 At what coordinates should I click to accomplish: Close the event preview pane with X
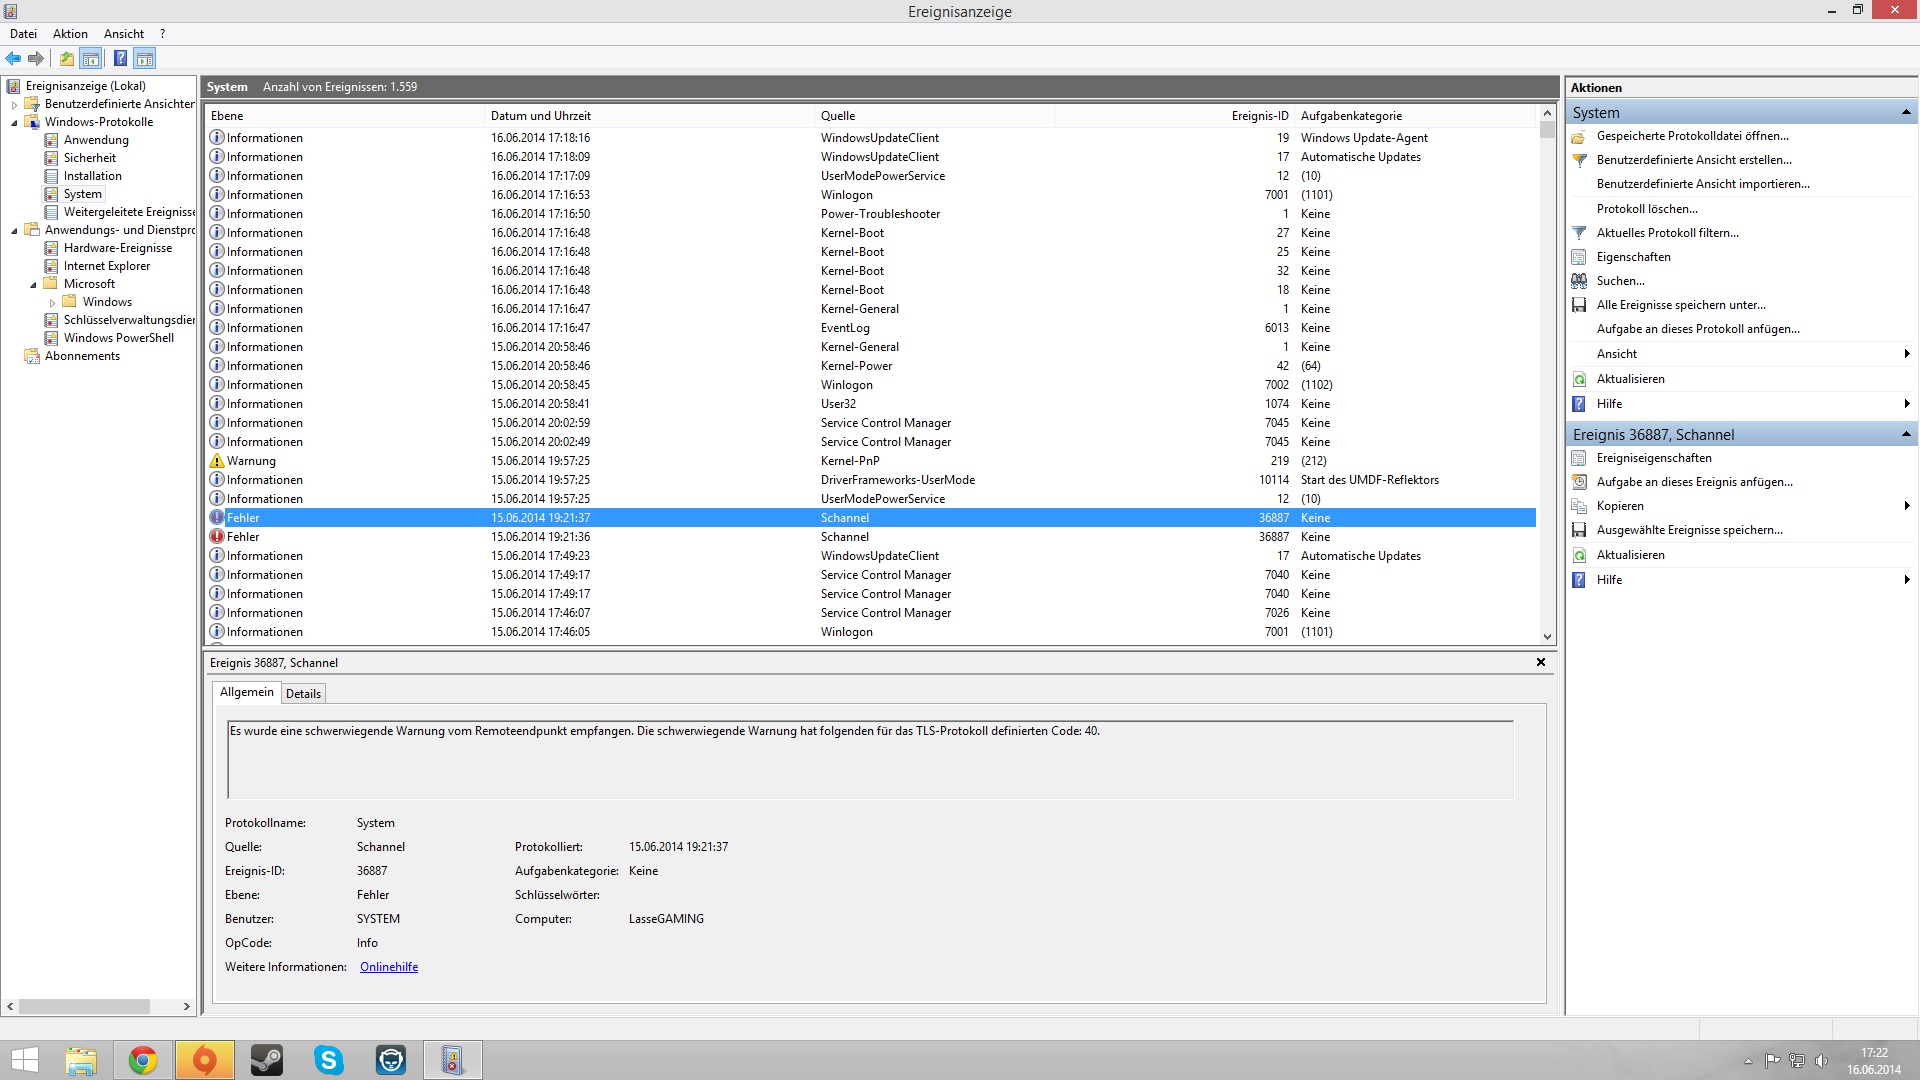[1541, 662]
